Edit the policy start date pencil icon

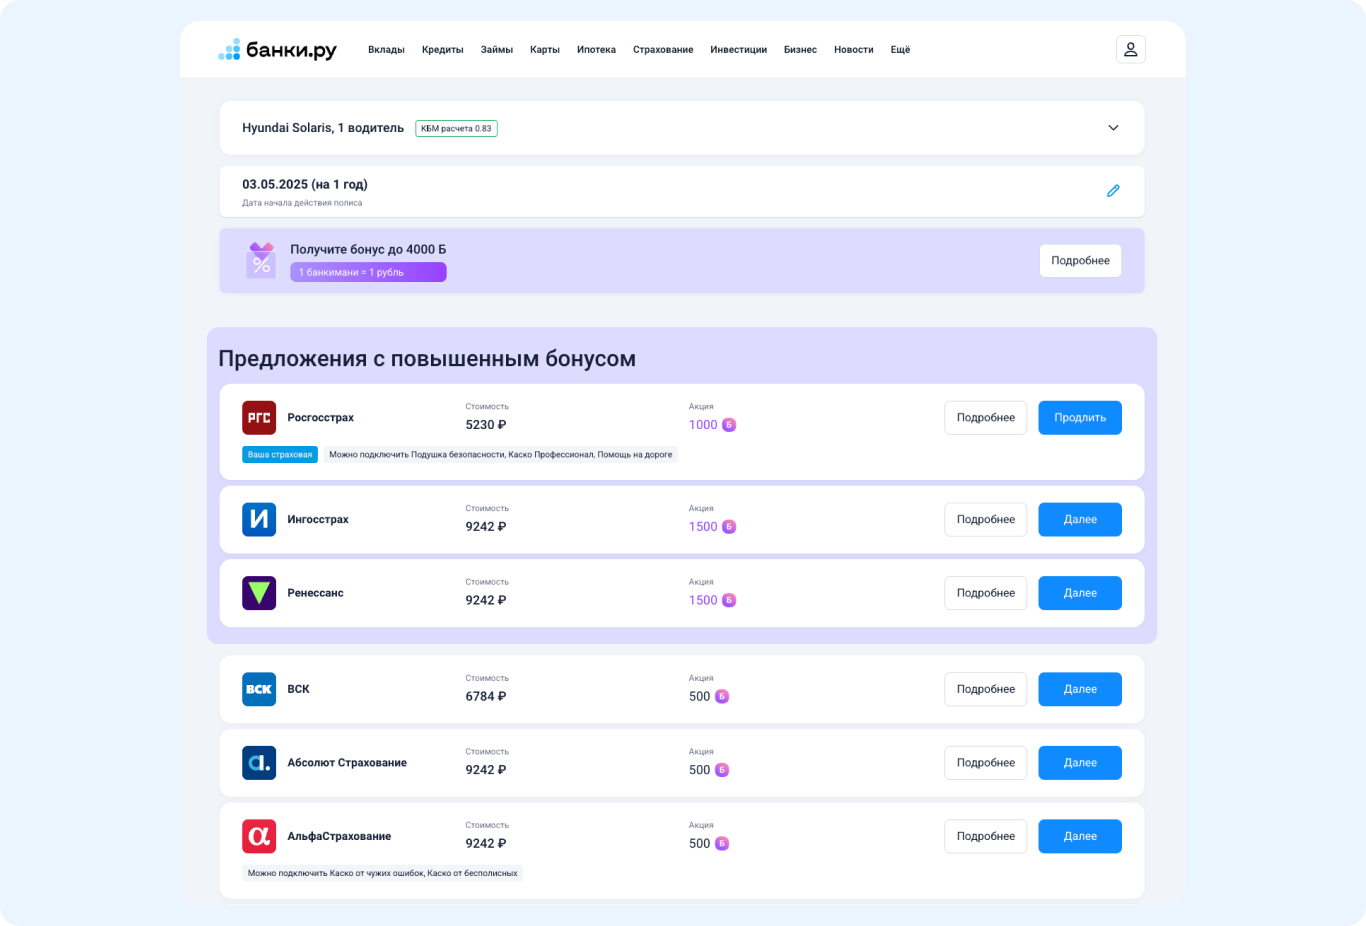(1113, 190)
